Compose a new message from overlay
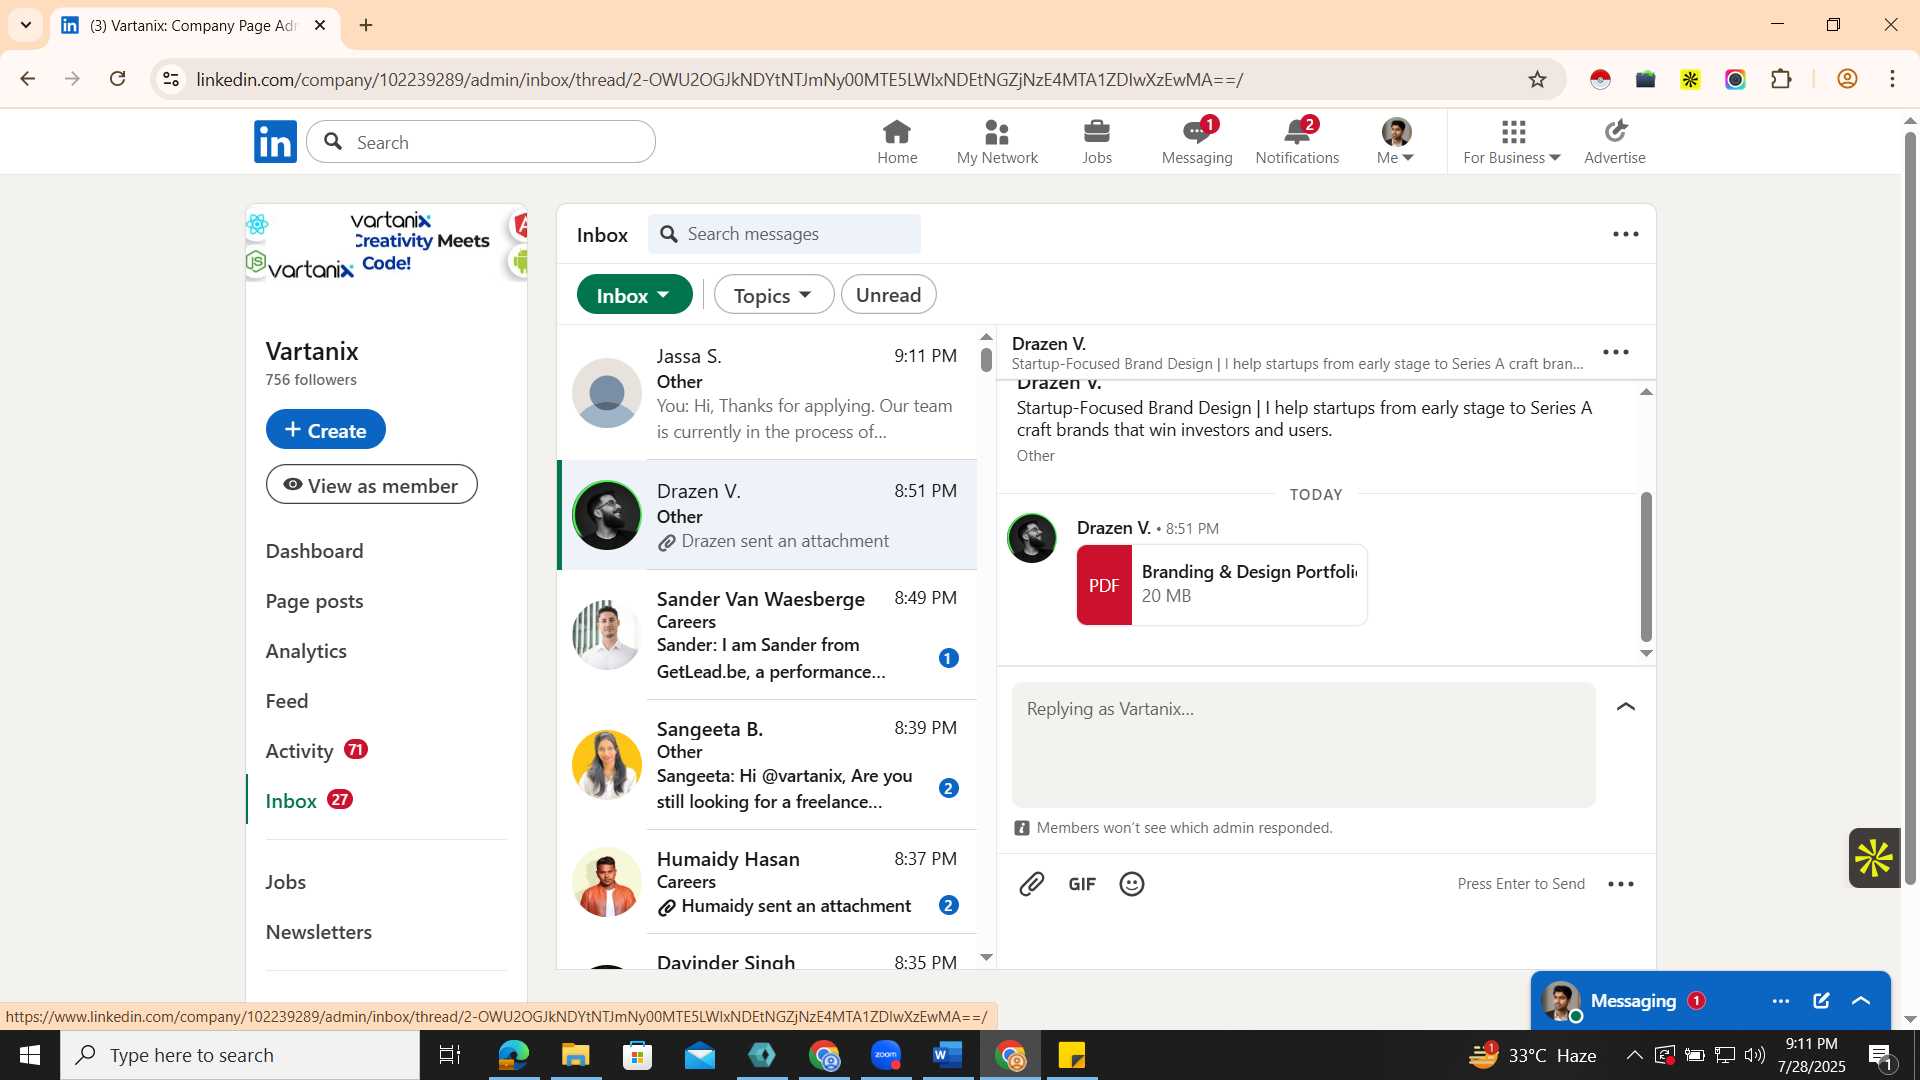The image size is (1920, 1080). click(1821, 1001)
